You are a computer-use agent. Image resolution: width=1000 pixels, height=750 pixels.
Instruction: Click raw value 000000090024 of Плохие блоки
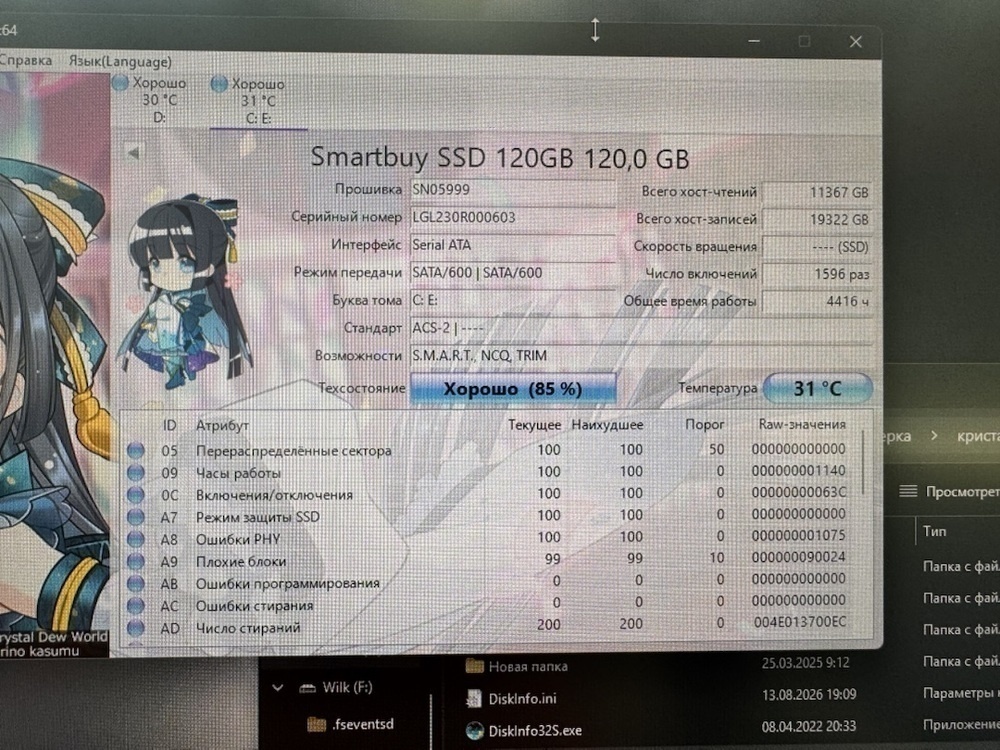click(798, 557)
